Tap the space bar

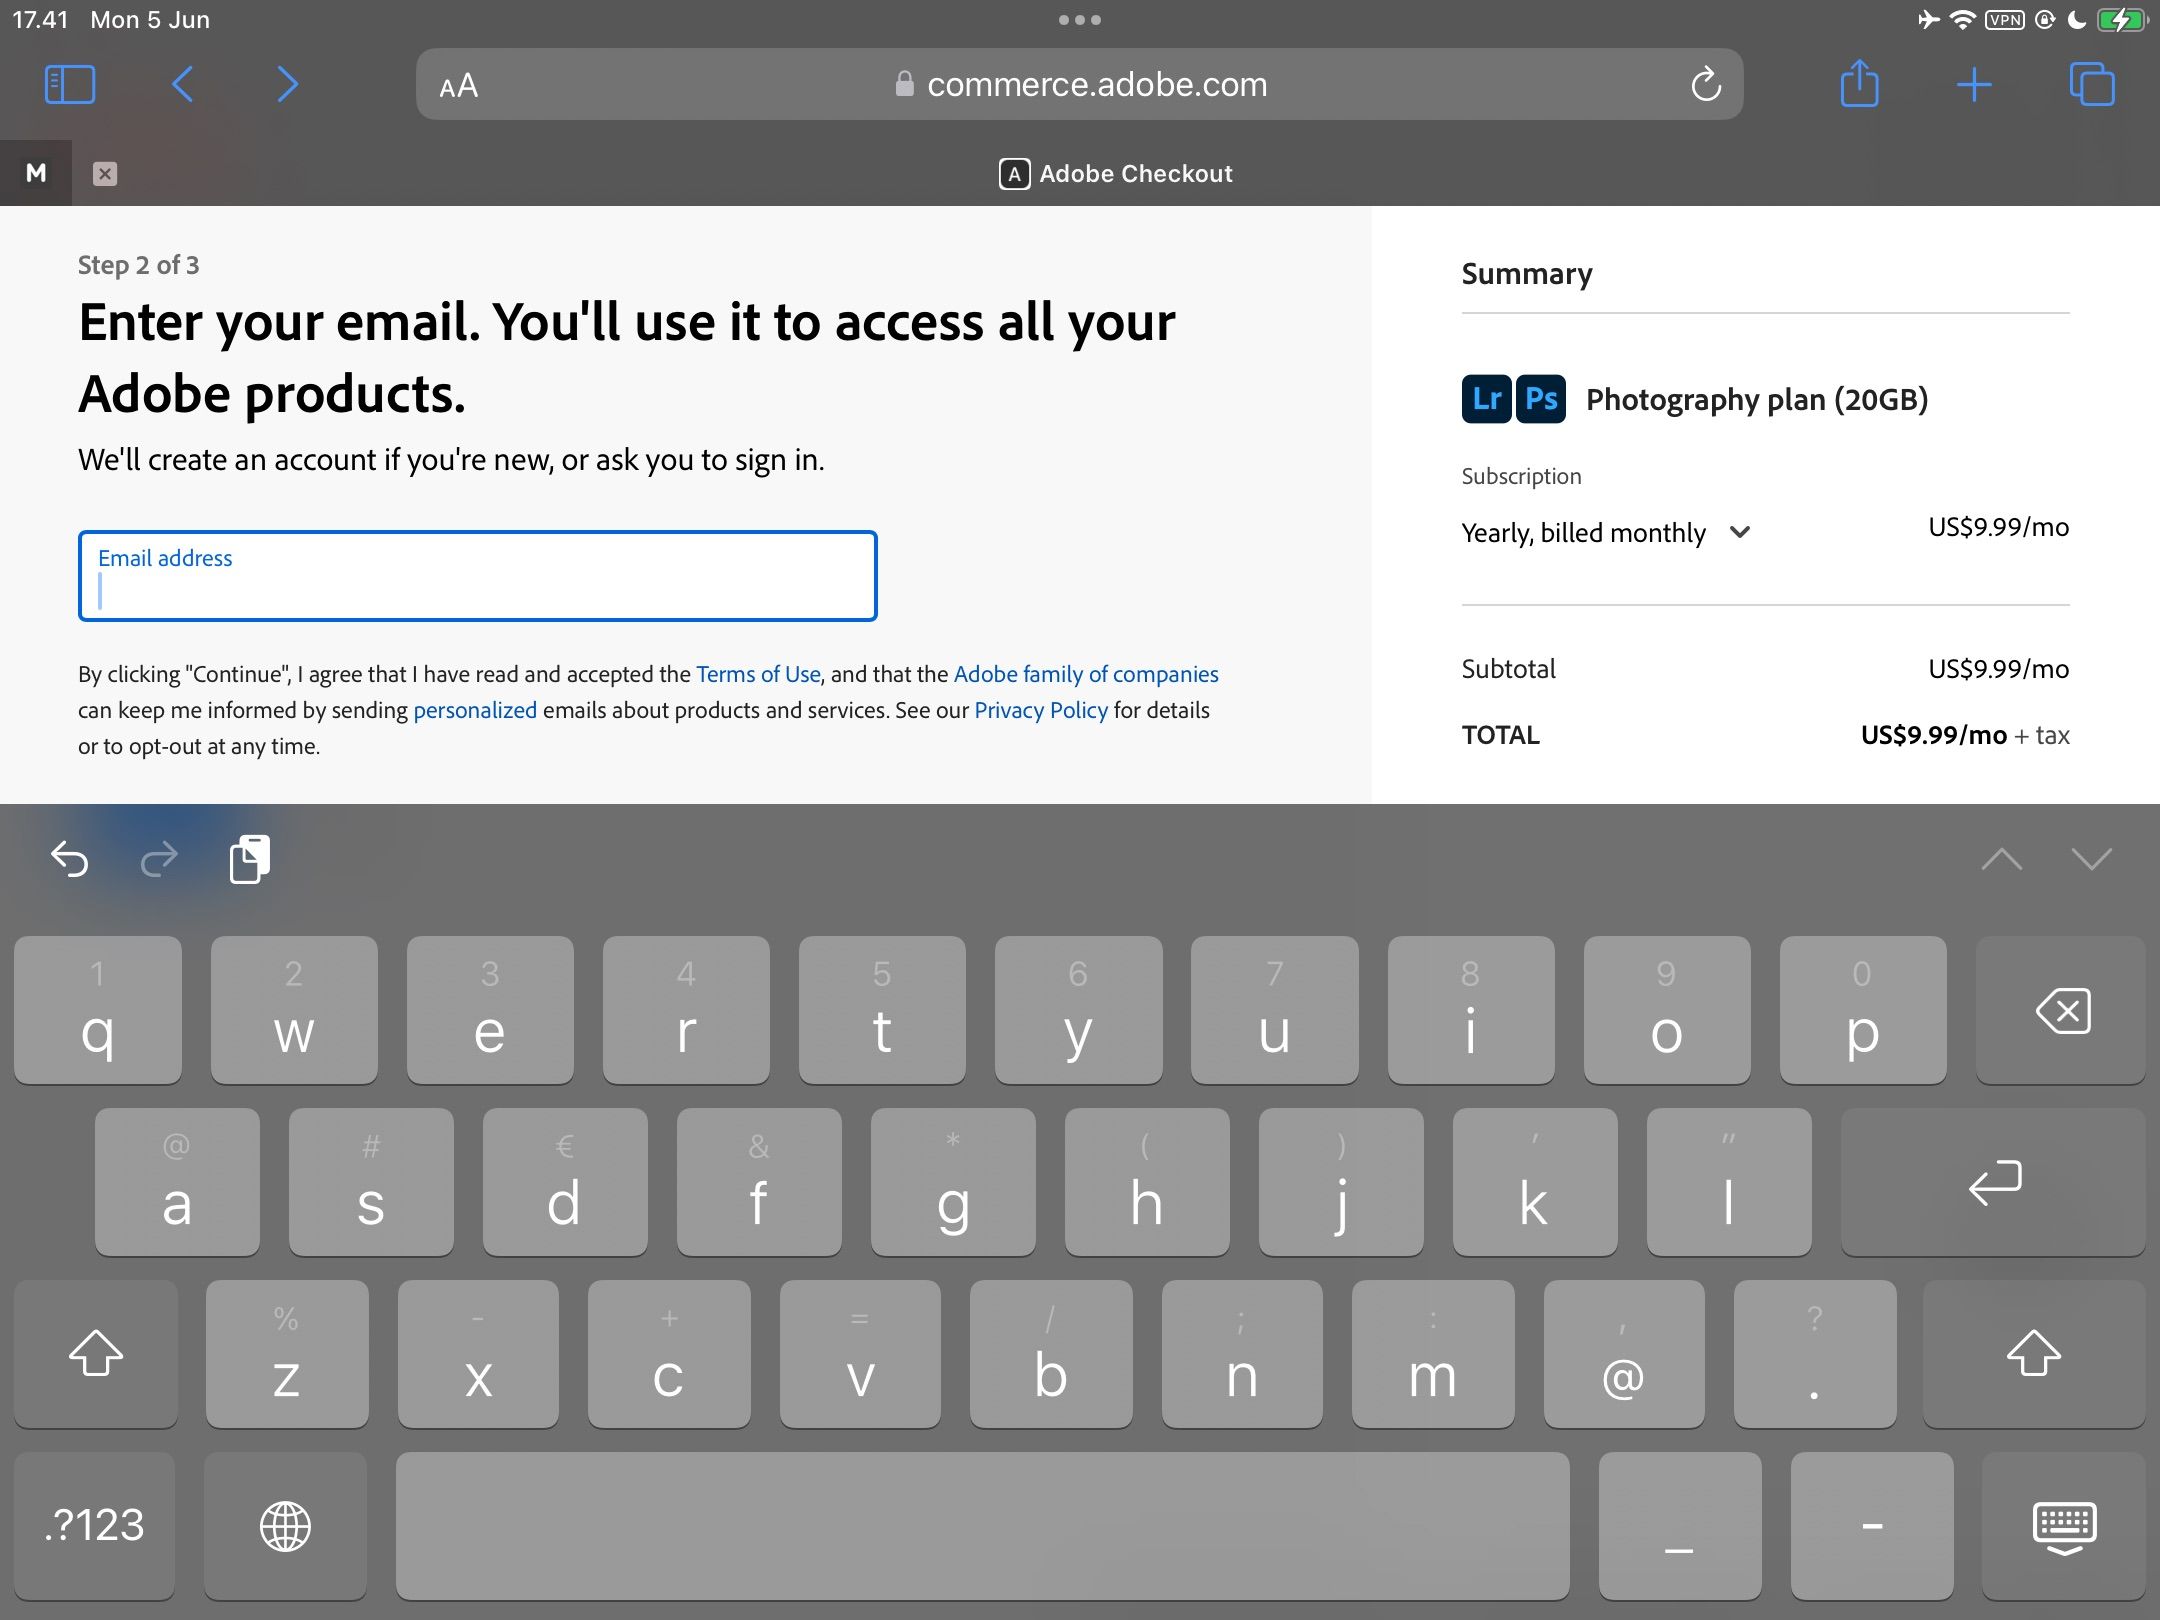coord(982,1526)
